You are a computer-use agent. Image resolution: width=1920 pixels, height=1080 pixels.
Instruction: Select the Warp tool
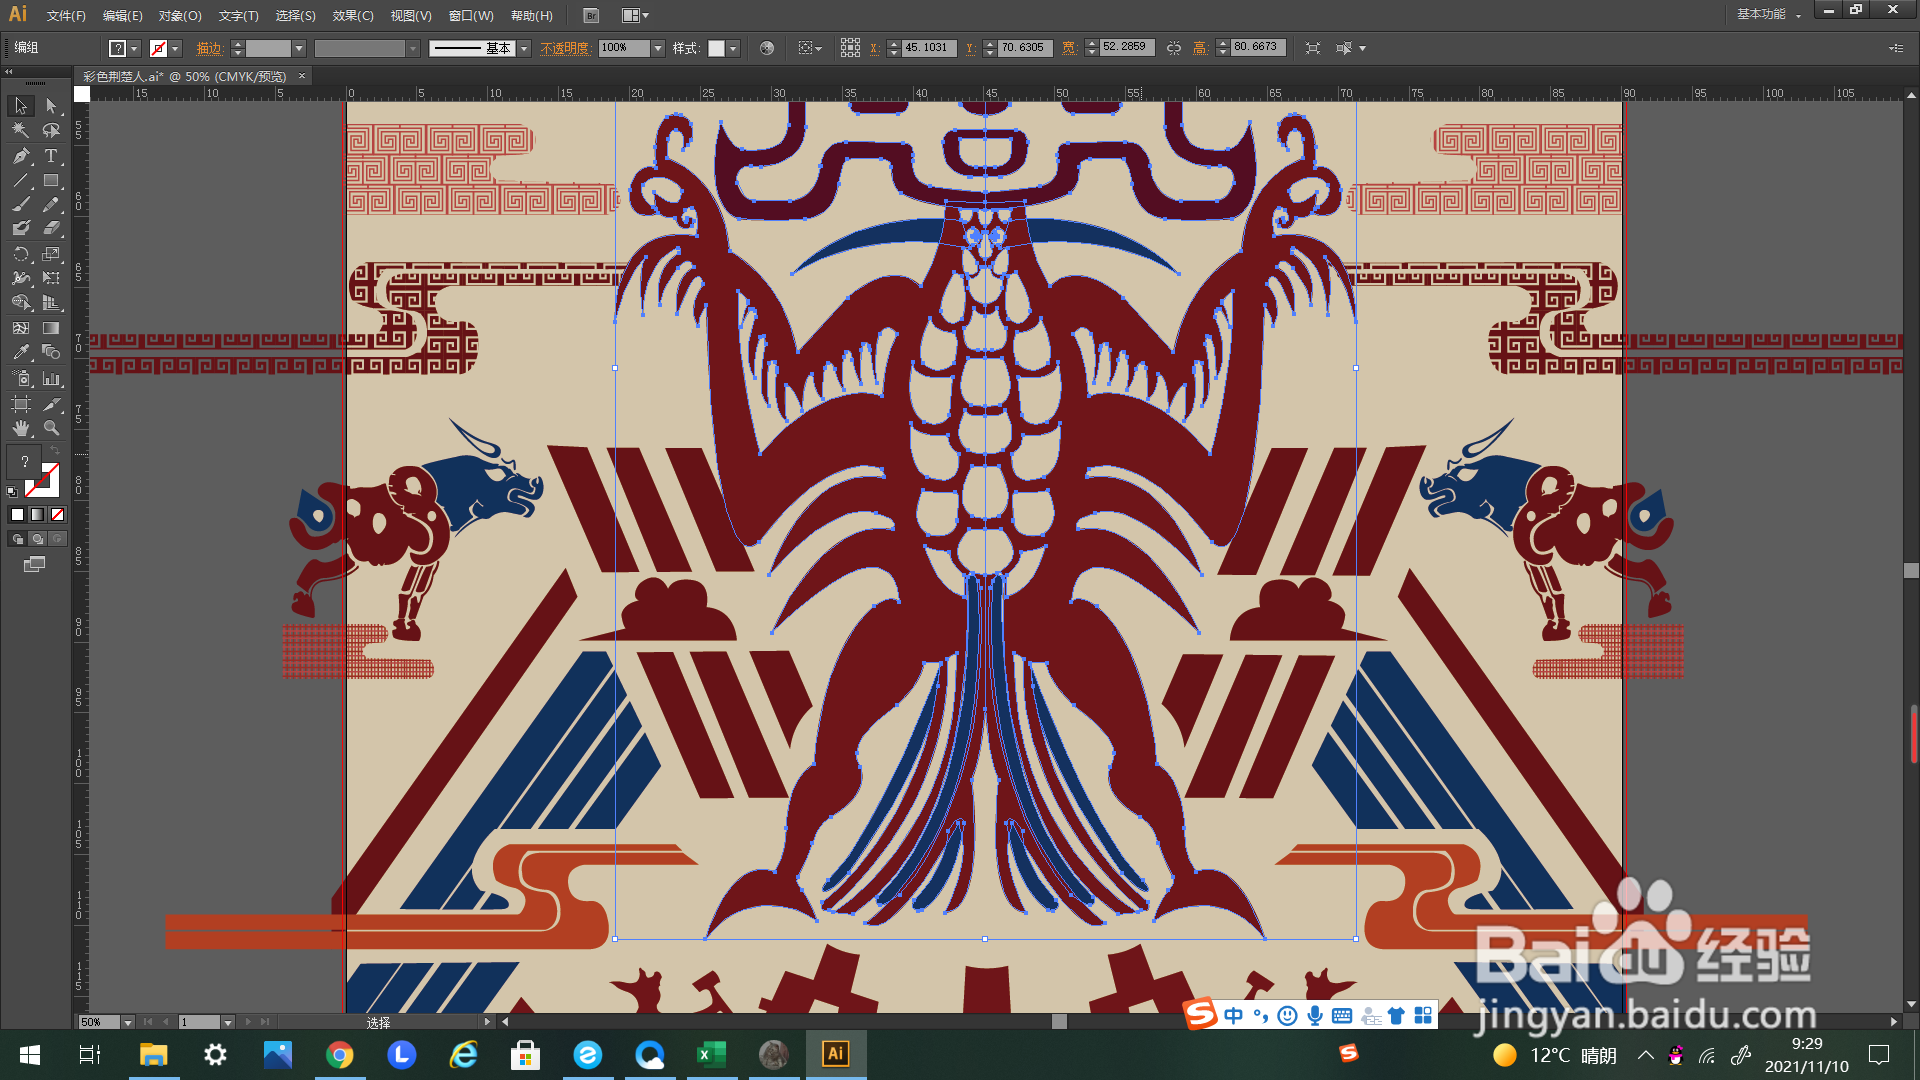(21, 278)
